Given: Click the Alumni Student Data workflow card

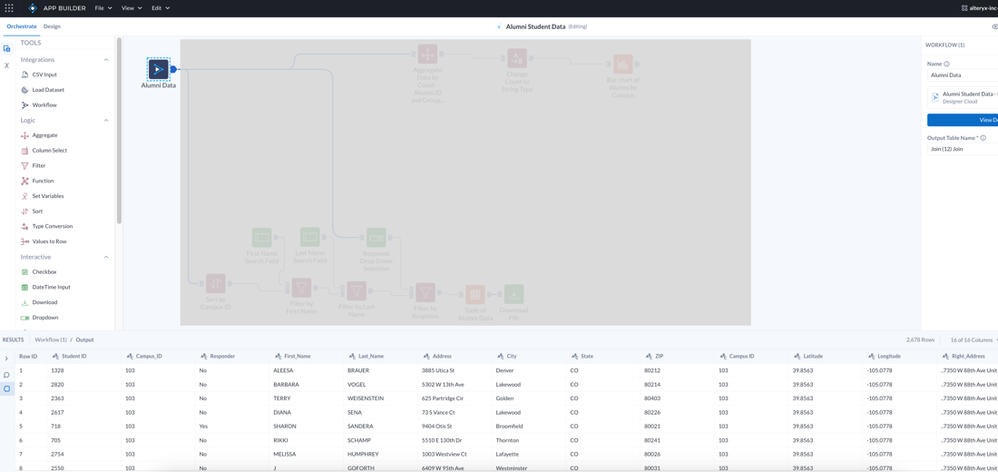Looking at the screenshot, I should [x=962, y=97].
